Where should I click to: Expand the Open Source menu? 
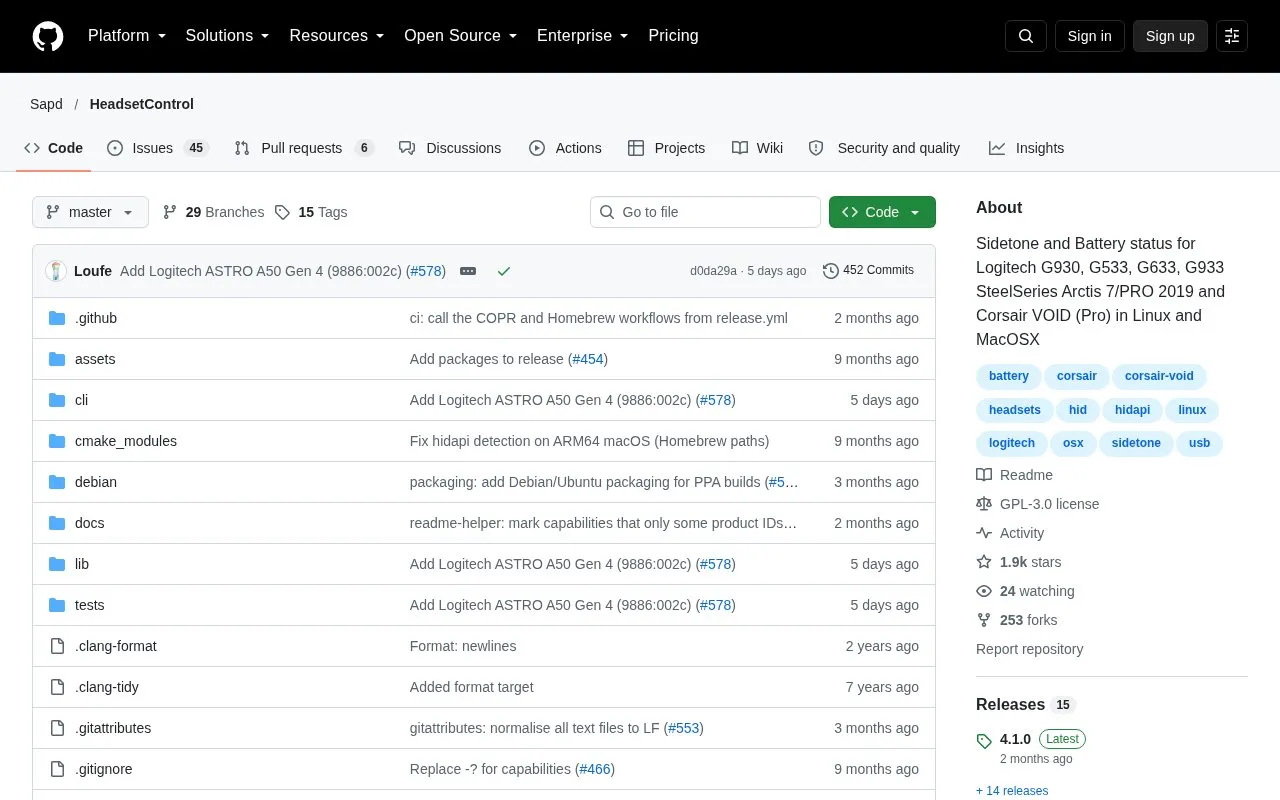tap(460, 36)
